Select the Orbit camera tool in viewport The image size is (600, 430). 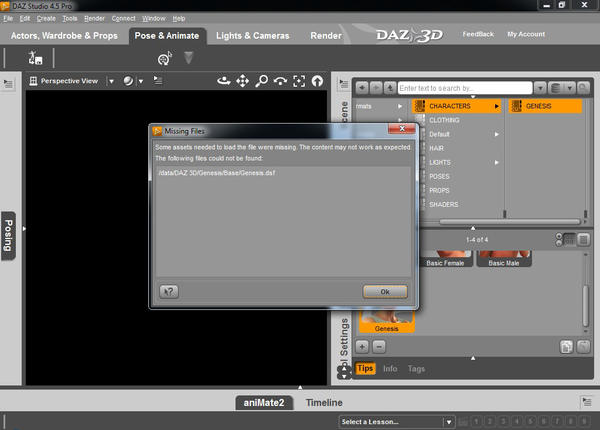coord(223,81)
